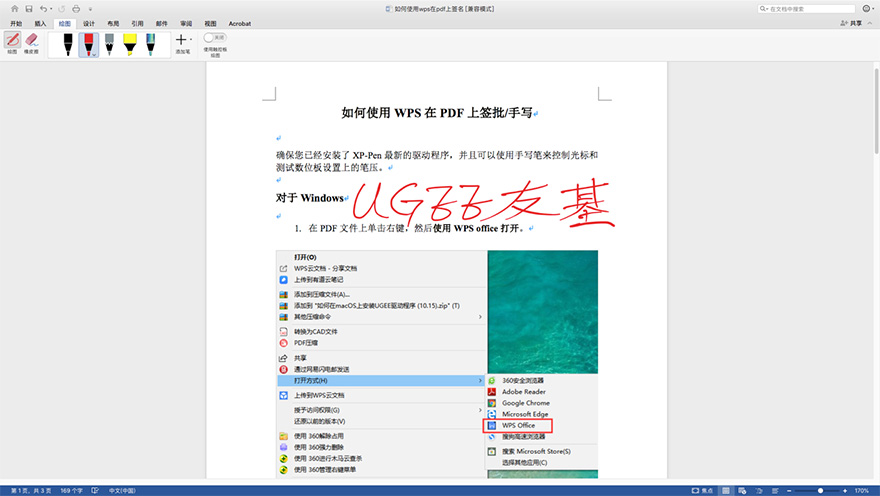
Task: Switch to web layout view icon
Action: (742, 490)
